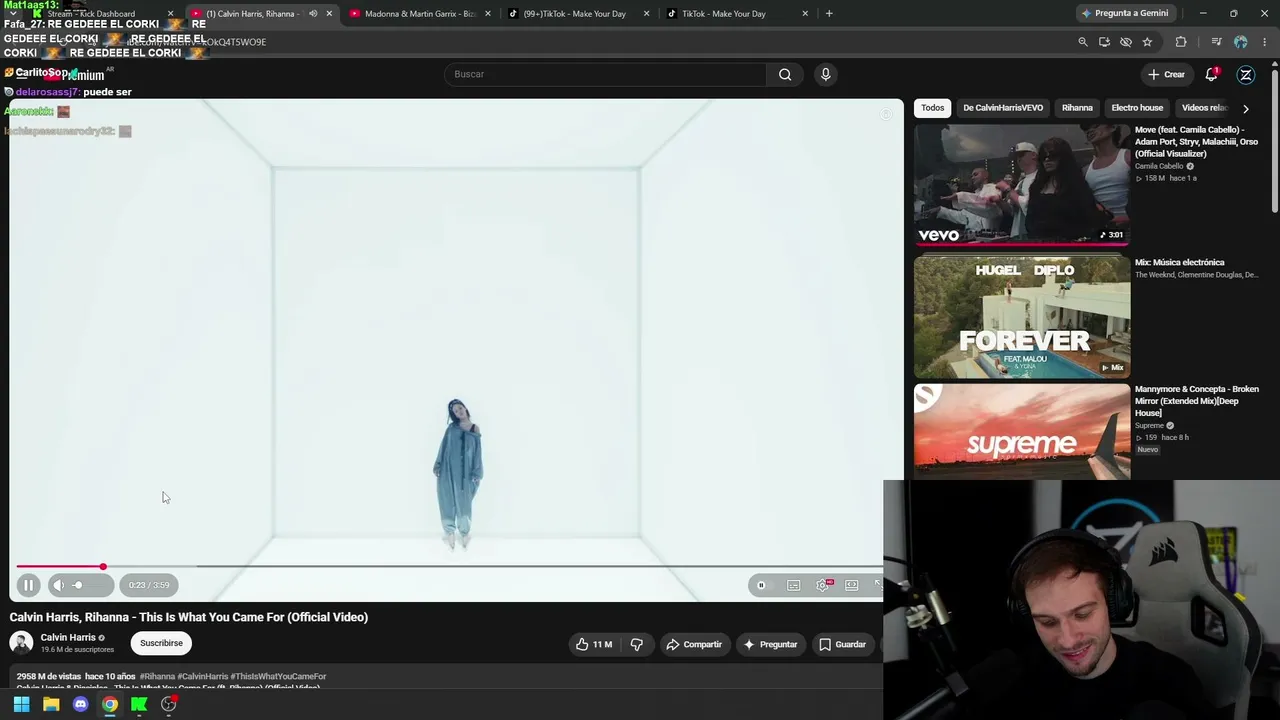Open the Windows Start menu
This screenshot has width=1280, height=720.
pos(21,704)
